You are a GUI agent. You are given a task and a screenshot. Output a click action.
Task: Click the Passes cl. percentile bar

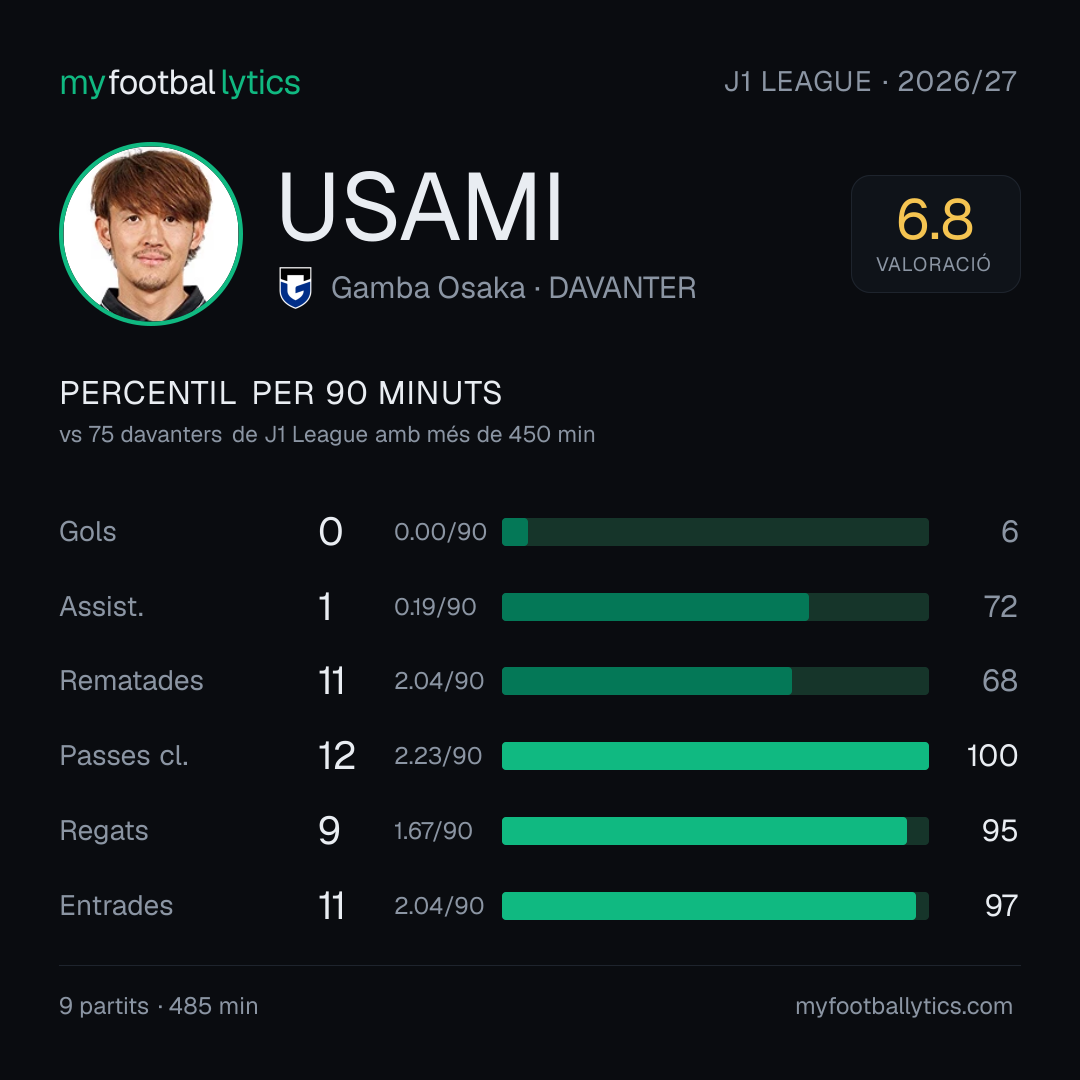point(715,756)
